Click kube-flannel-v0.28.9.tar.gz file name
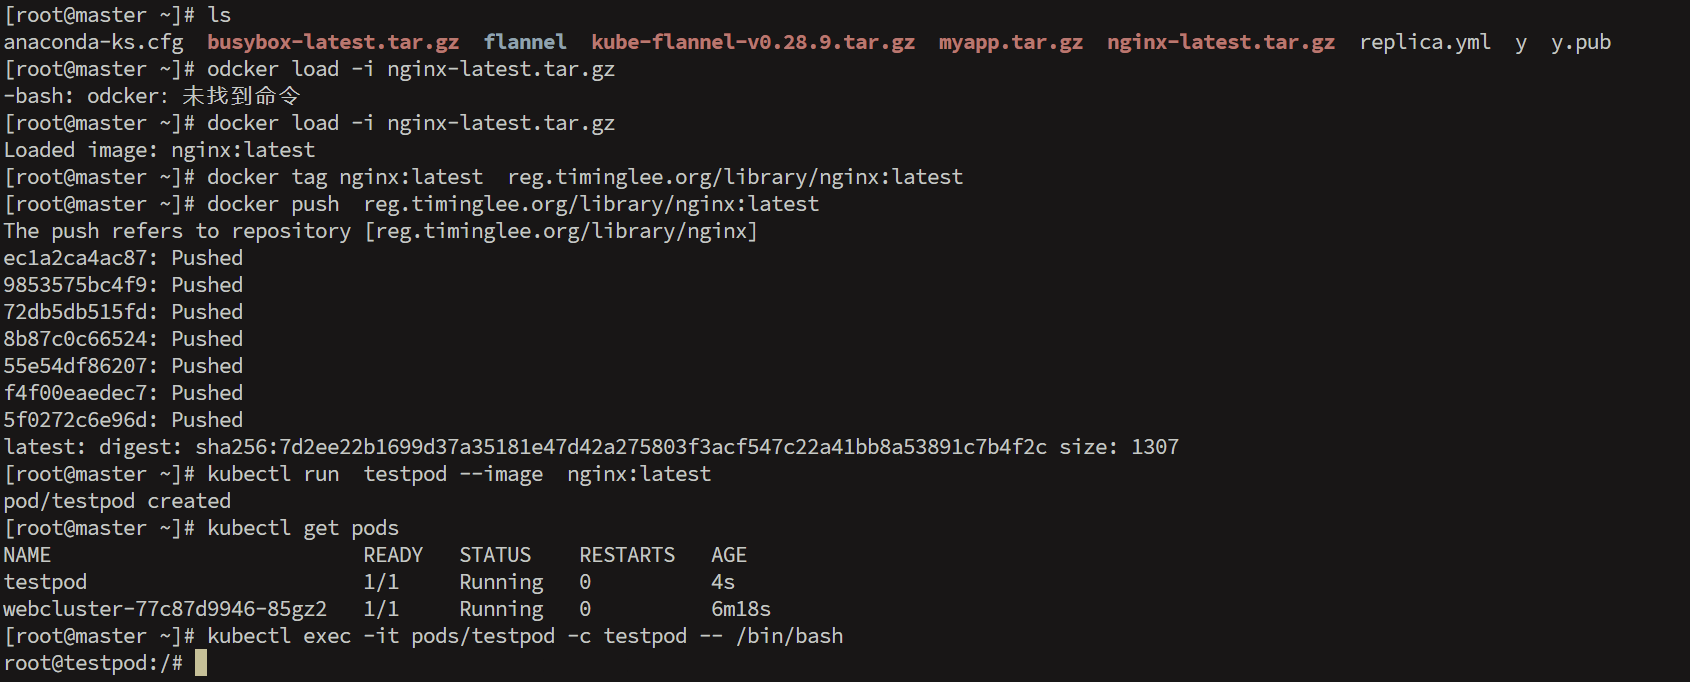This screenshot has height=682, width=1690. (753, 42)
